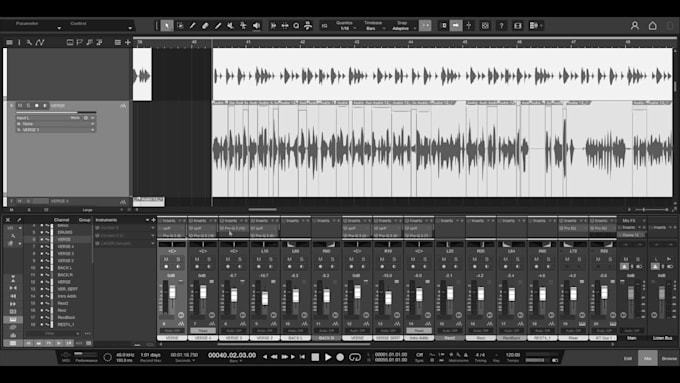This screenshot has height=383, width=680.
Task: Open the track list hamburger icon
Action: click(9, 42)
